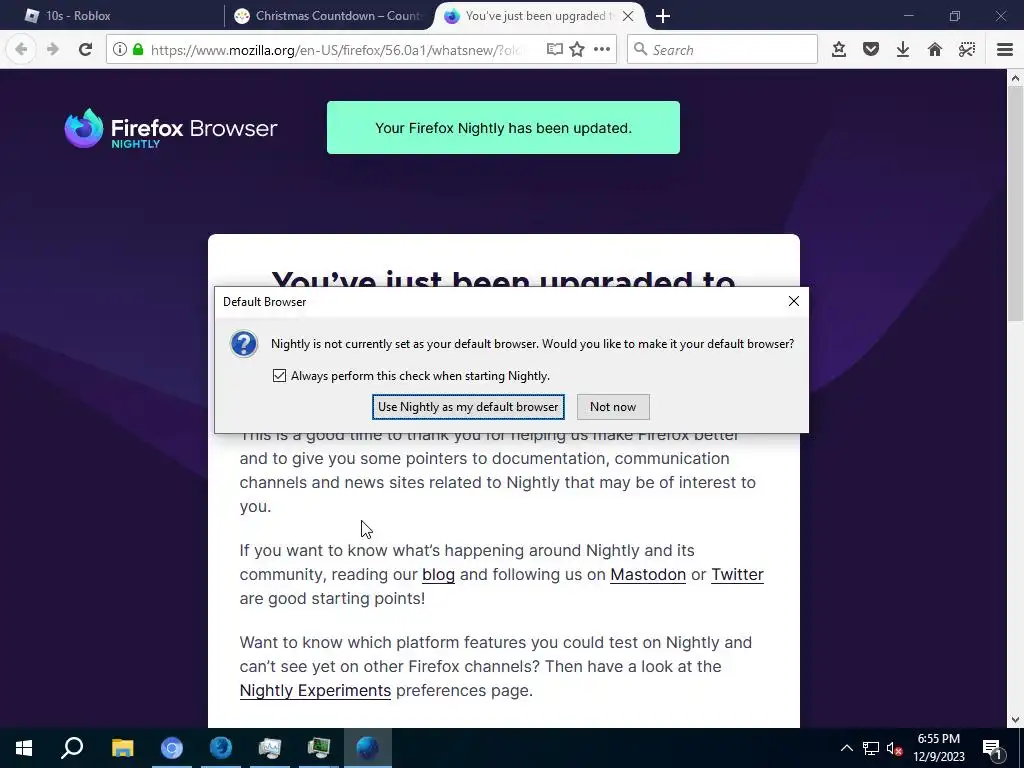Click the scrollbar down arrow

point(1015,720)
